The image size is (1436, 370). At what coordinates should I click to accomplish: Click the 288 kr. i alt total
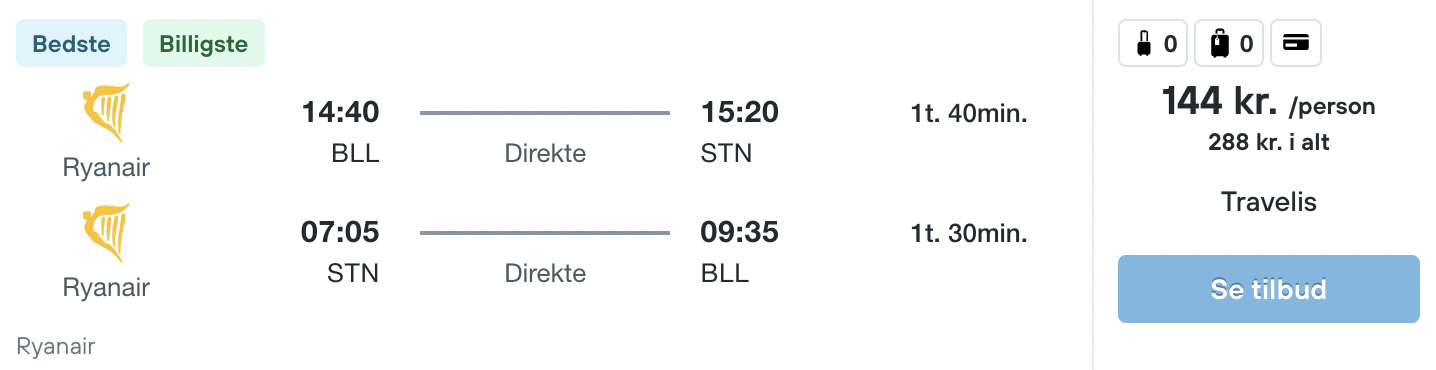[x=1268, y=143]
